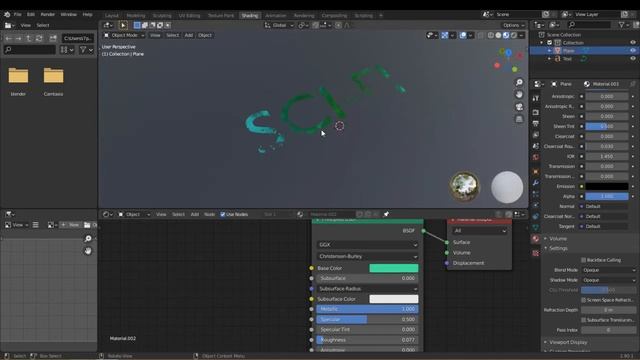Toggle the Collection exclude checkbox in outliner
This screenshot has width=640, height=360.
(x=549, y=42)
